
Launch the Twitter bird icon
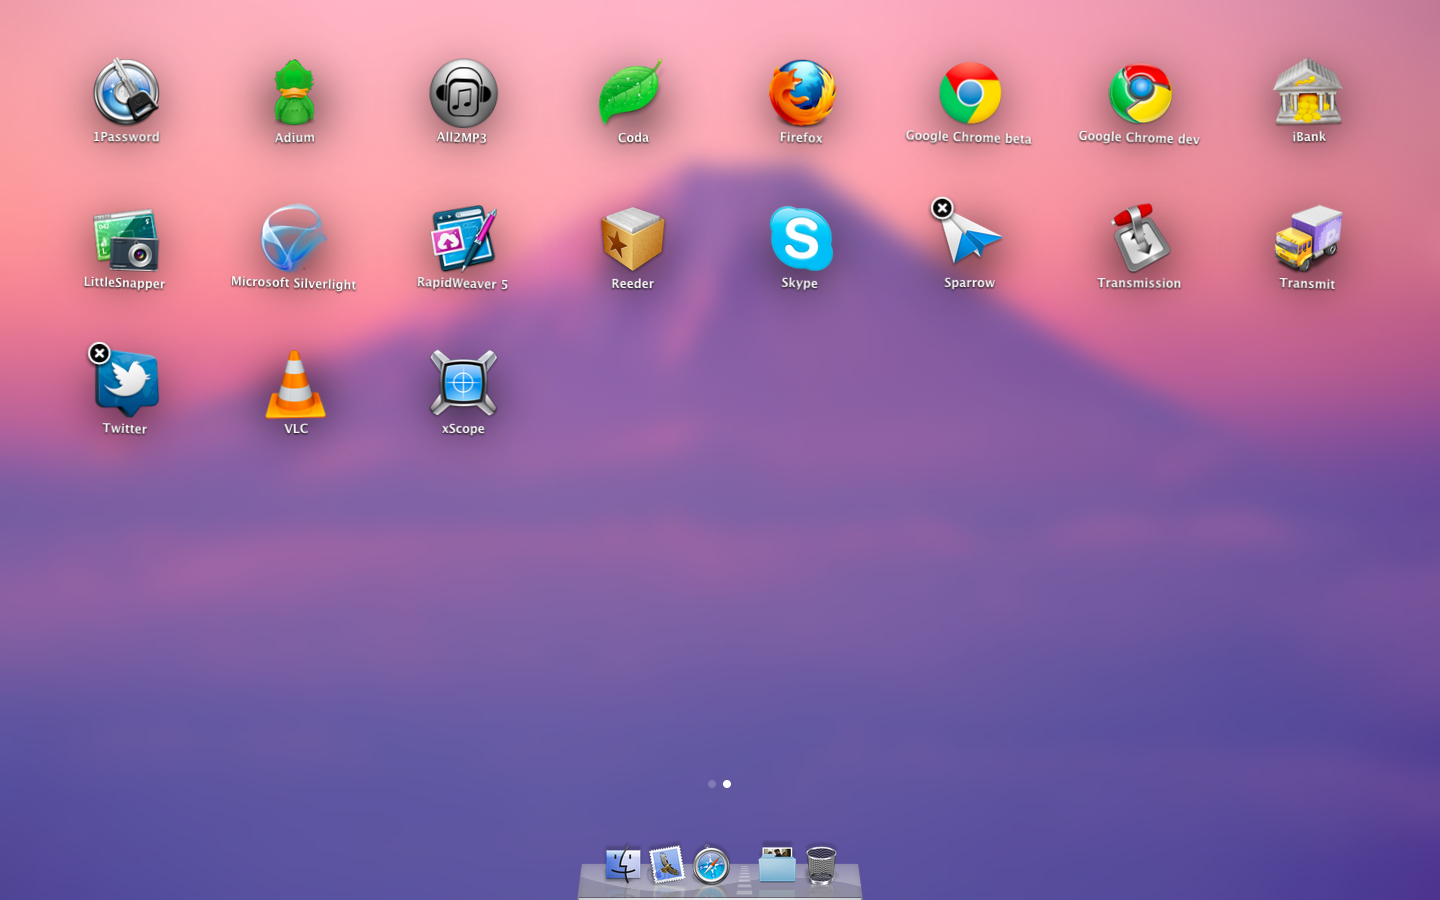point(127,383)
